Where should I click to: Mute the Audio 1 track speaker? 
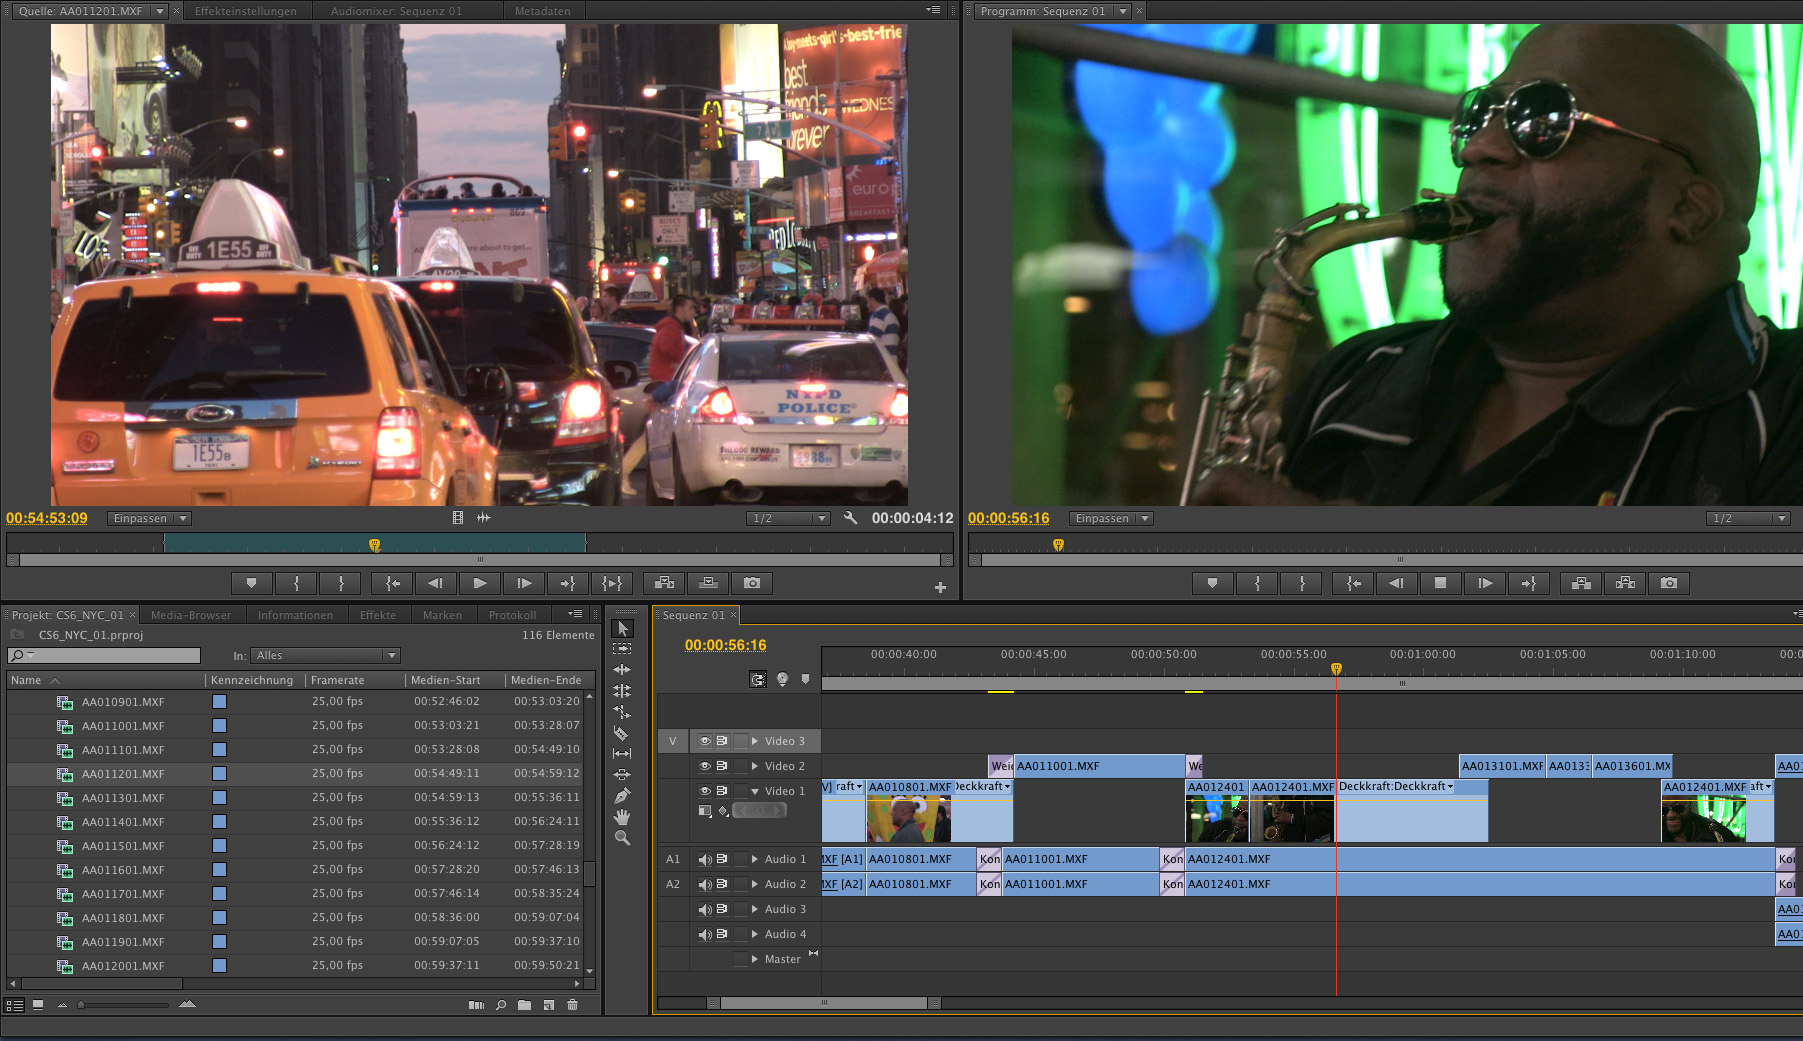[x=704, y=859]
